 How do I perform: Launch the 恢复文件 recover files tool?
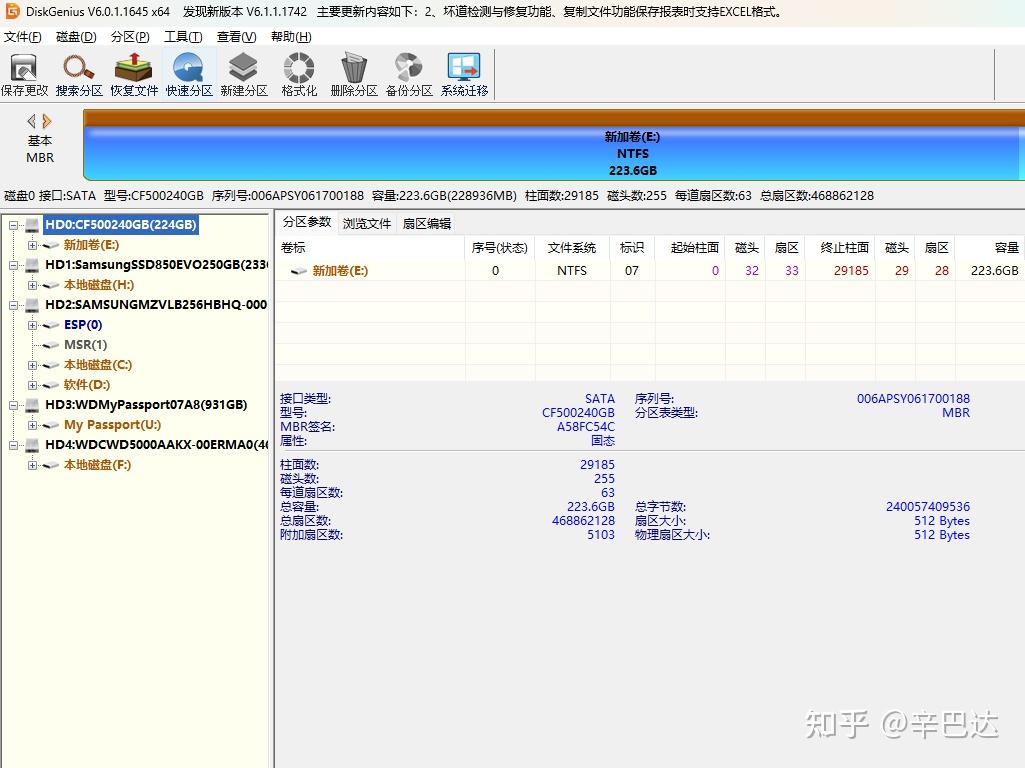tap(134, 75)
